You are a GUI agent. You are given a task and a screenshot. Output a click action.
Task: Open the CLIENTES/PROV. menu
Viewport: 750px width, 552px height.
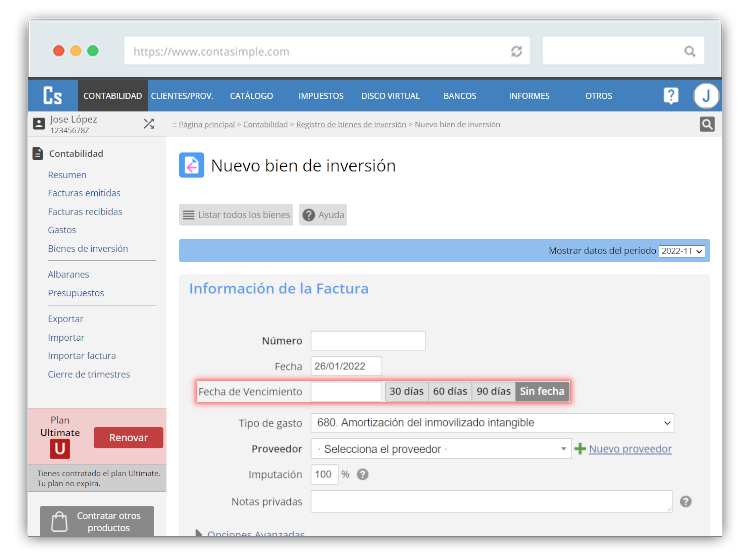click(x=182, y=96)
